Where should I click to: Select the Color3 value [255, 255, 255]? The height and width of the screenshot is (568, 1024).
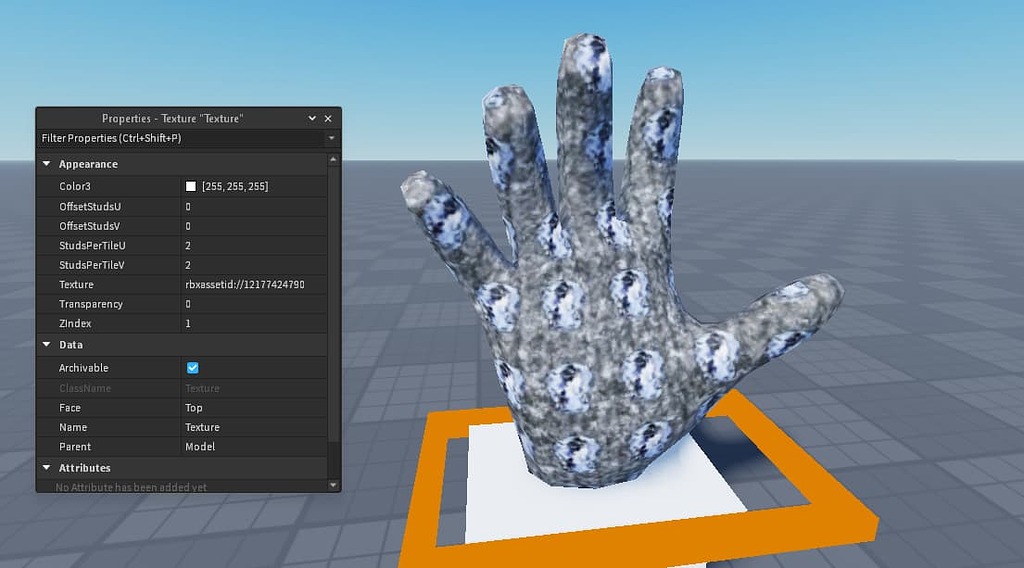click(x=235, y=186)
